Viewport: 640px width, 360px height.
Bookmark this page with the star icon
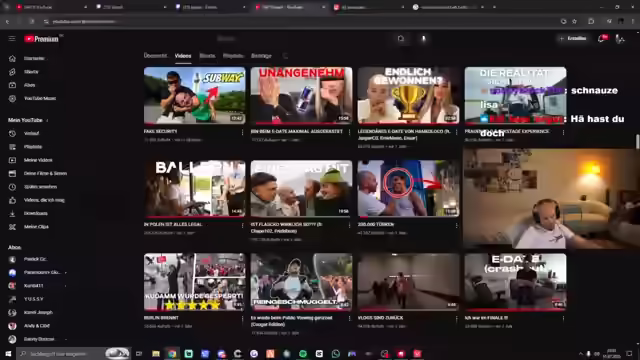[x=574, y=21]
